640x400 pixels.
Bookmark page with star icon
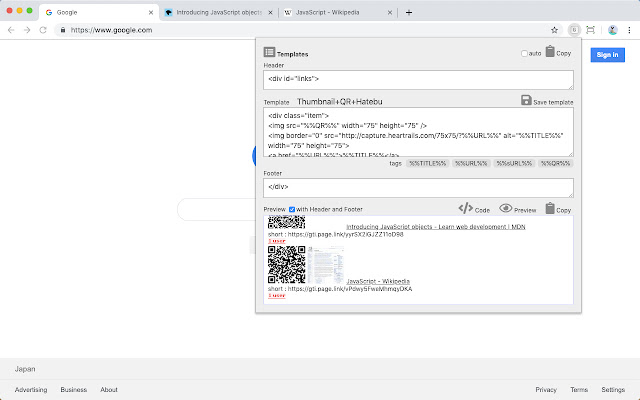[554, 30]
